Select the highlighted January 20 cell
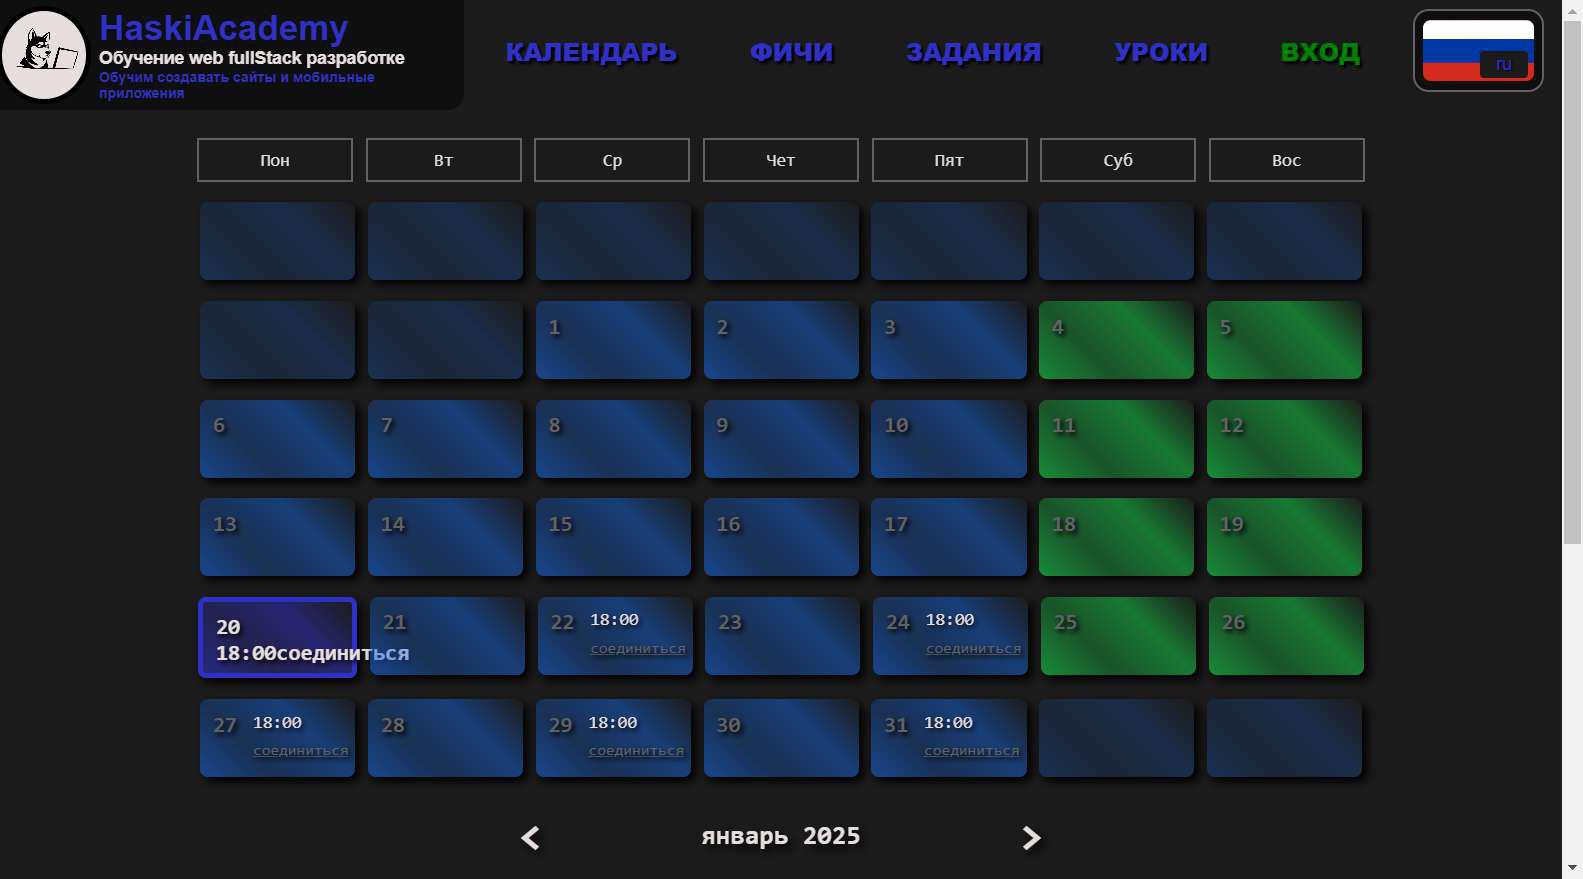Viewport: 1583px width, 879px height. pyautogui.click(x=278, y=638)
